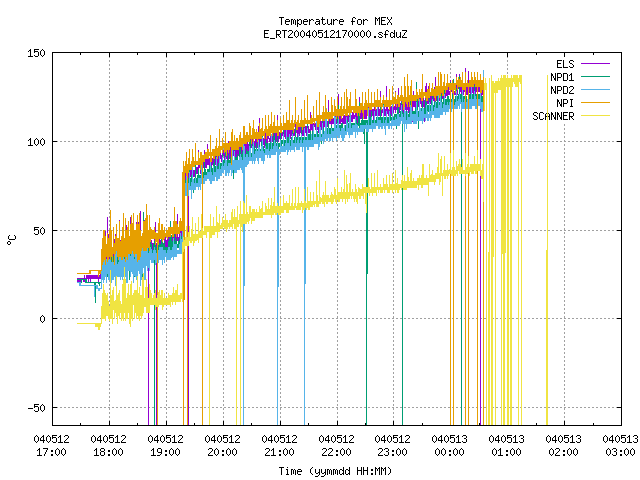Click the NPD2 legend label
Screen dimensions: 640x480
pyautogui.click(x=562, y=90)
